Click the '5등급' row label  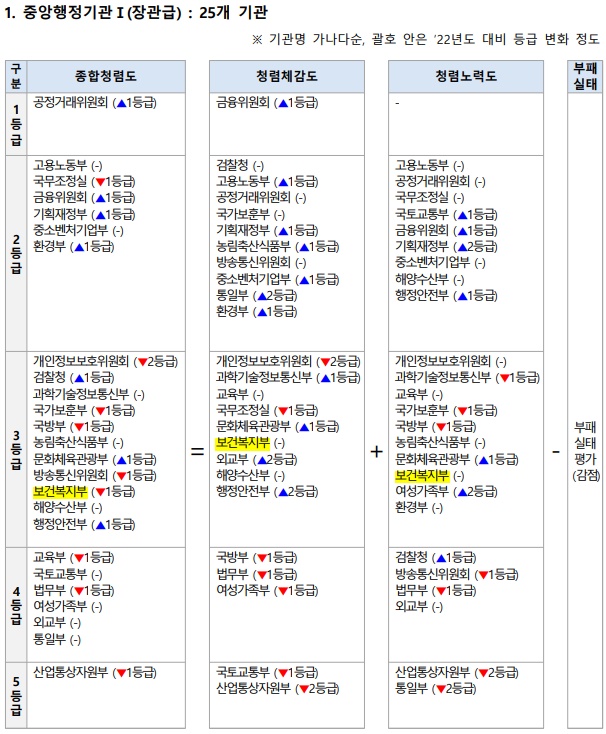coord(16,695)
